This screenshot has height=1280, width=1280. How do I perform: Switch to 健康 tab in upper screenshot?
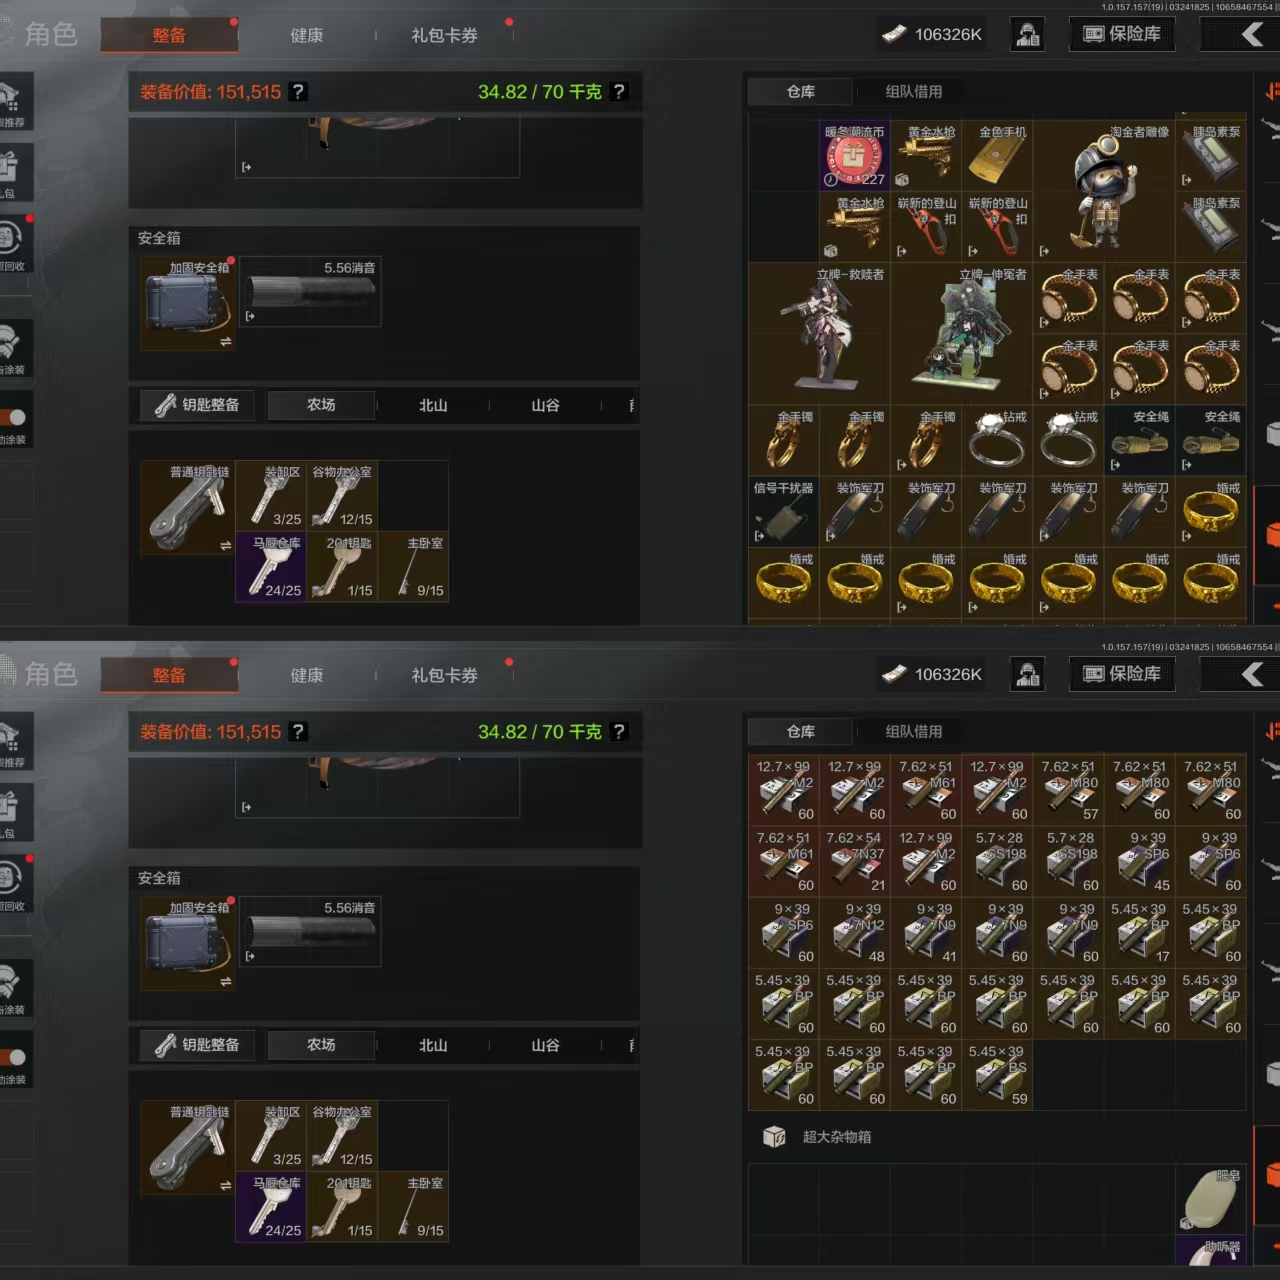click(307, 36)
